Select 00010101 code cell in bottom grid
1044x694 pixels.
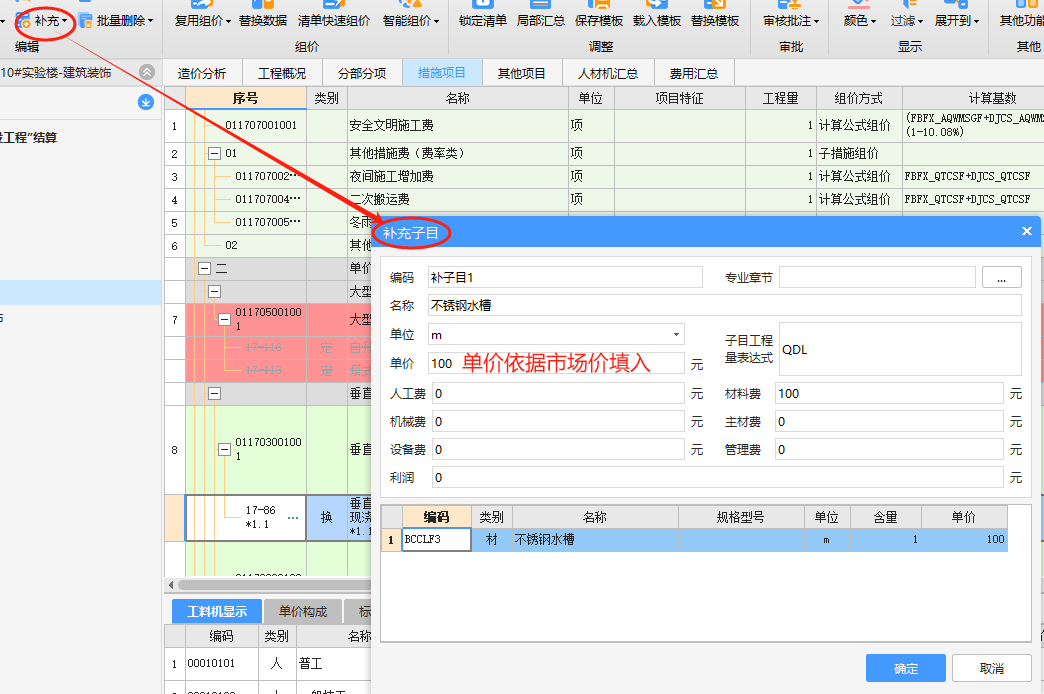tap(221, 663)
